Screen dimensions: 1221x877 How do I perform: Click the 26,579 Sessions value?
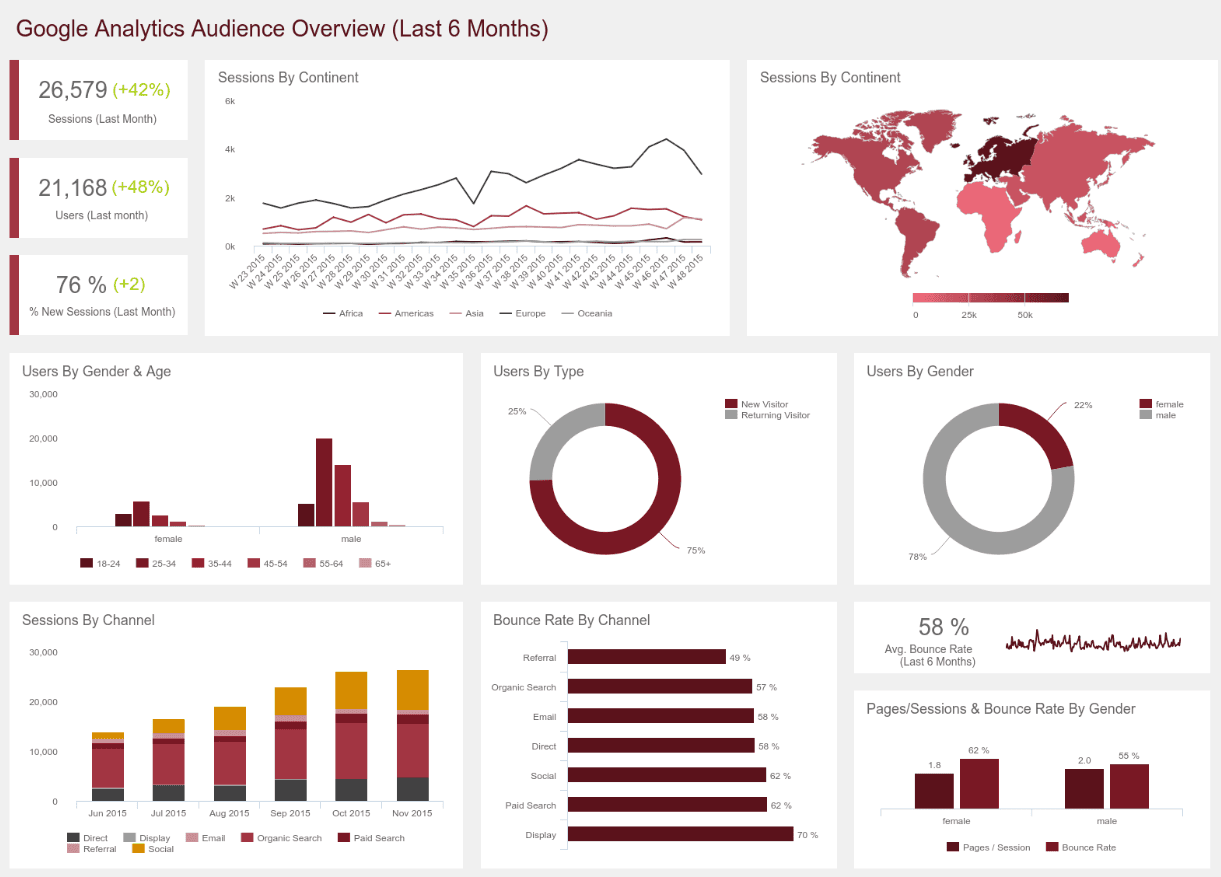73,90
